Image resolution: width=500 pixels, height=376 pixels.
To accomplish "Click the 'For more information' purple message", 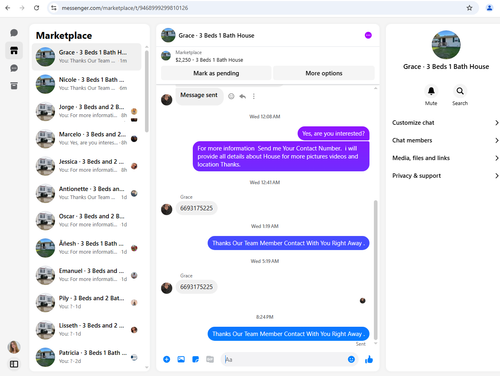I will [x=281, y=156].
